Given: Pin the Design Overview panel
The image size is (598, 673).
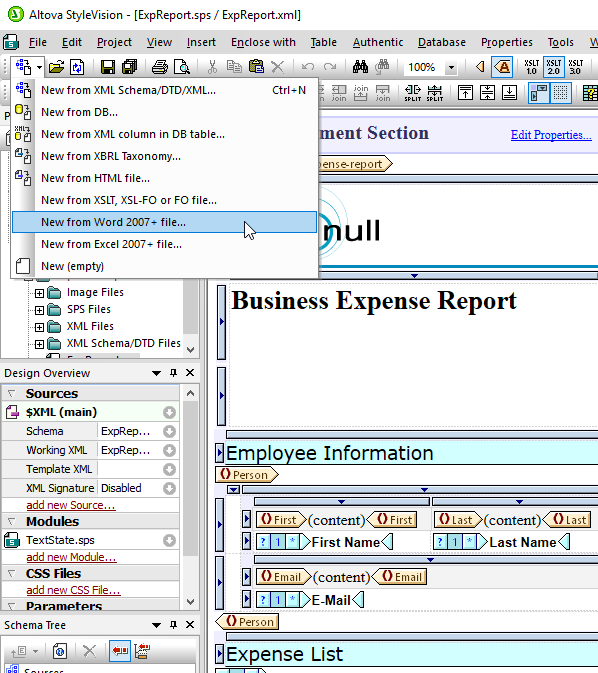Looking at the screenshot, I should coord(173,373).
